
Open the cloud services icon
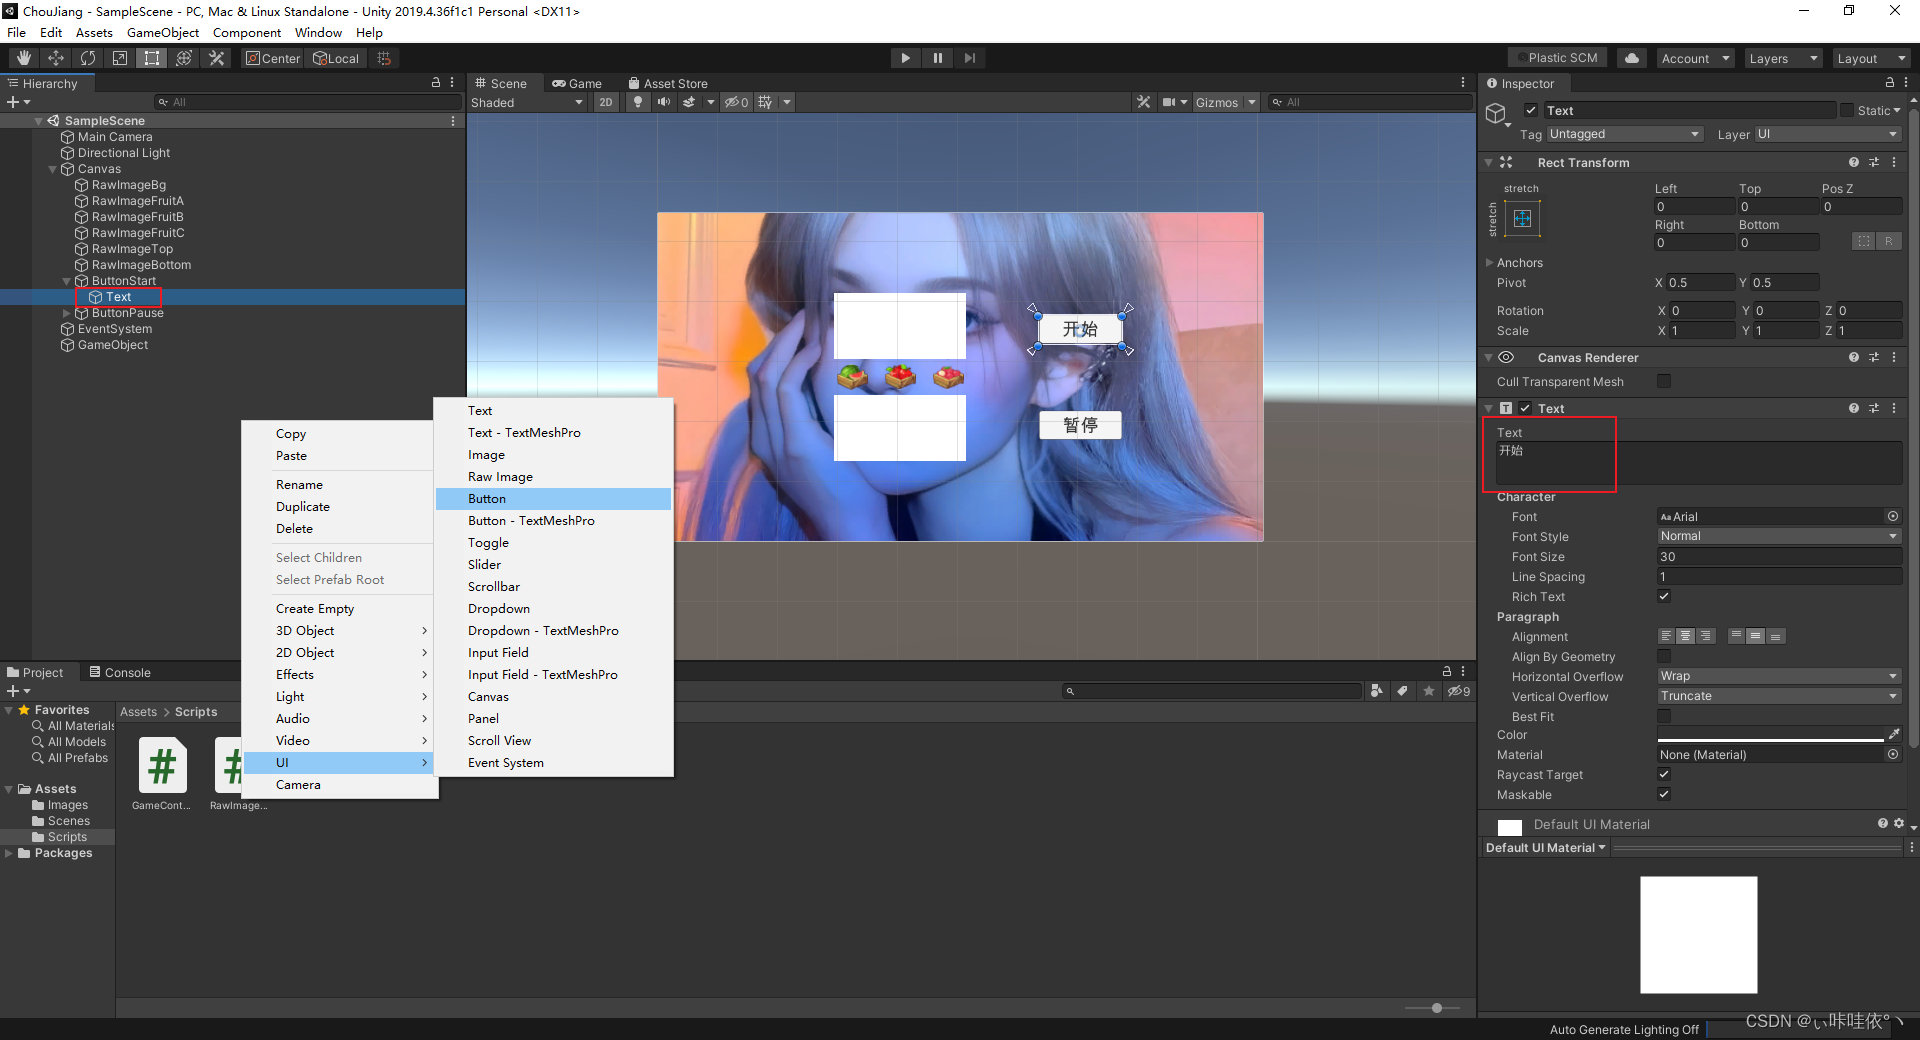click(1632, 58)
